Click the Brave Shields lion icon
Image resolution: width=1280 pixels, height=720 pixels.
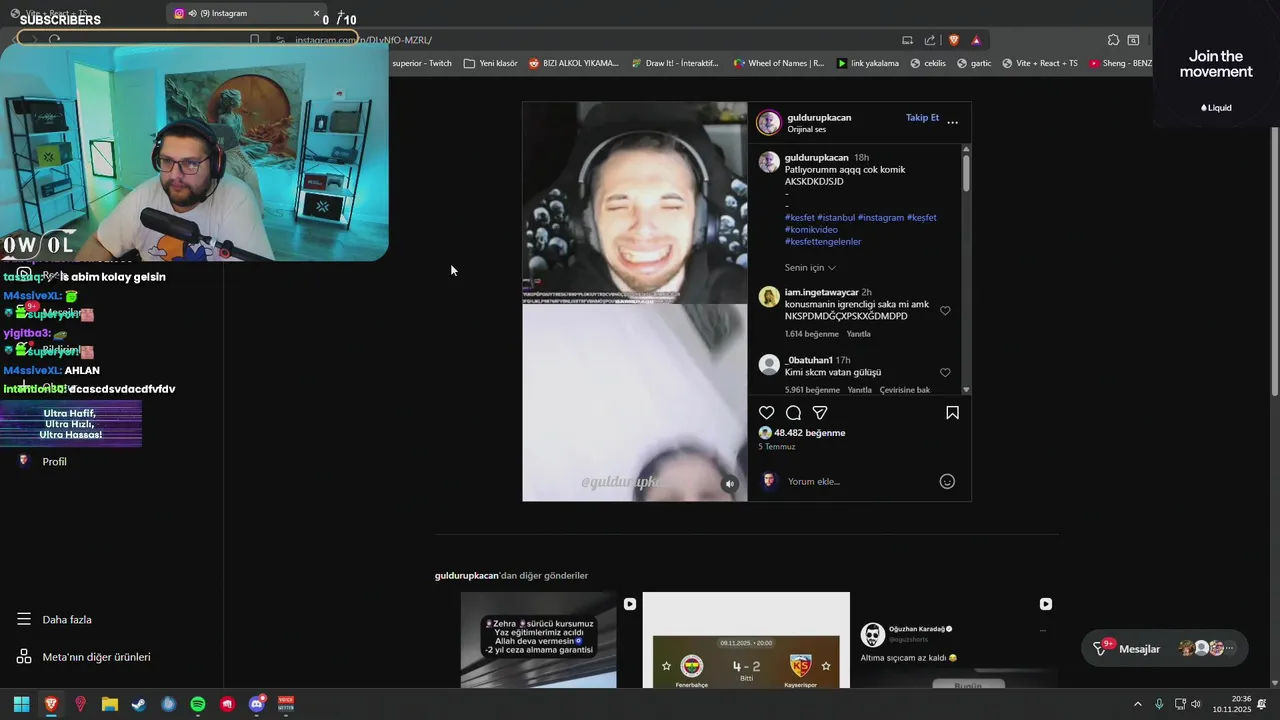pyautogui.click(x=953, y=40)
